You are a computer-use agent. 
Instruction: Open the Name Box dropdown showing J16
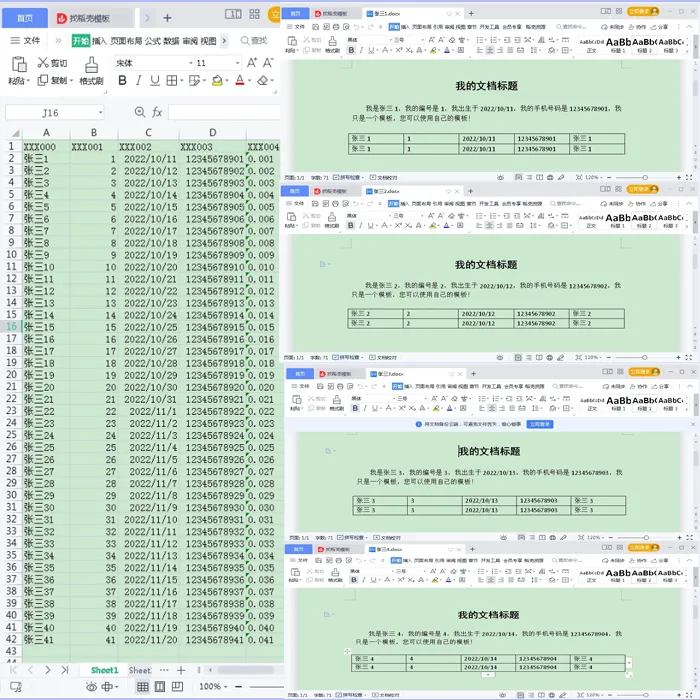click(100, 112)
